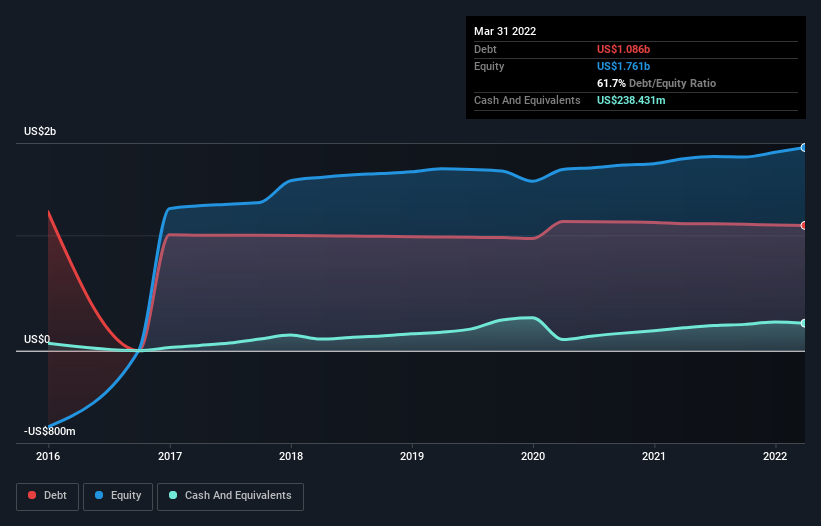Click the Mar 31 2022 tooltip date
Viewport: 821px width, 526px height.
click(505, 31)
